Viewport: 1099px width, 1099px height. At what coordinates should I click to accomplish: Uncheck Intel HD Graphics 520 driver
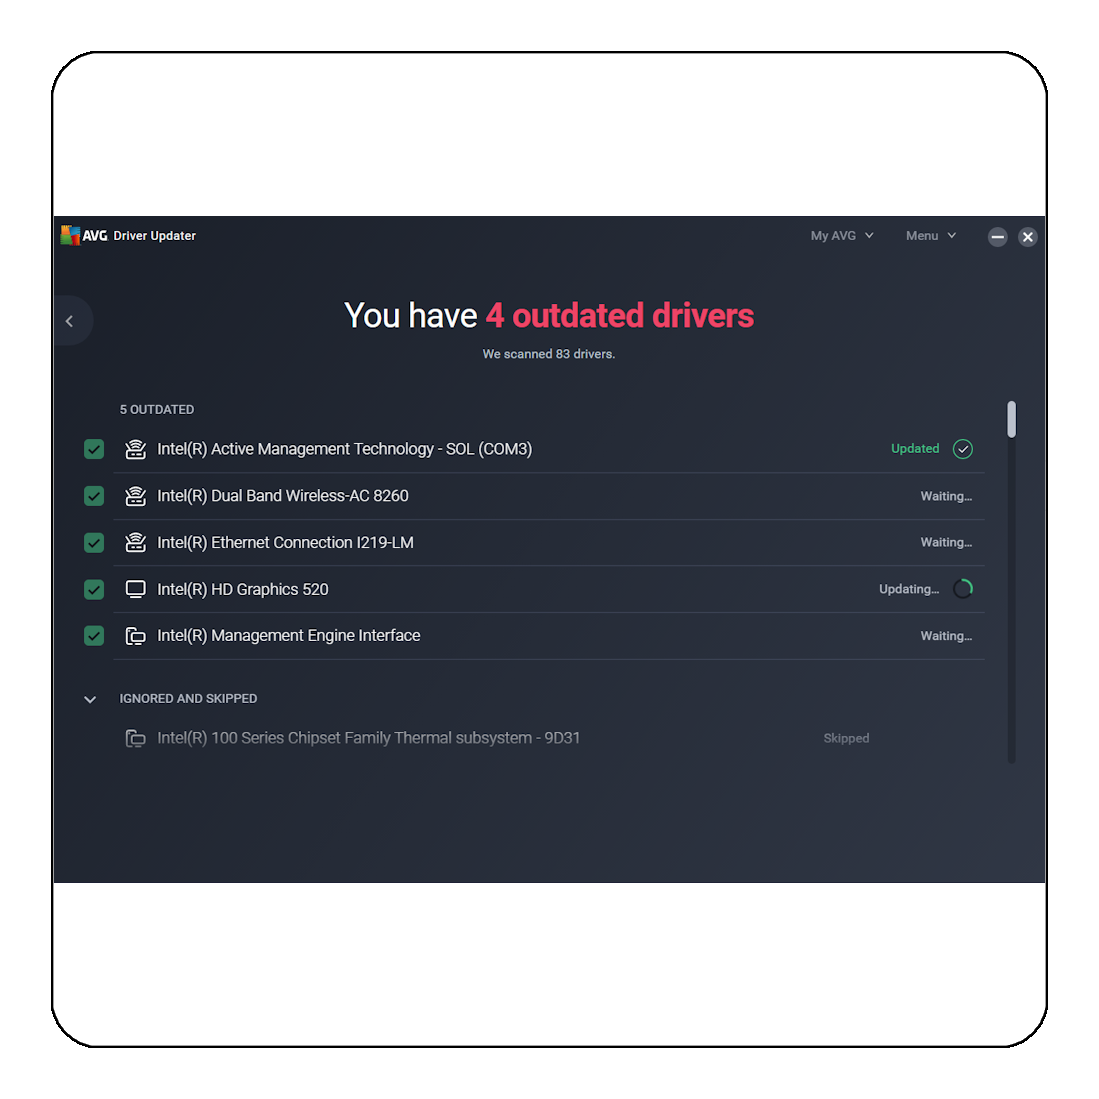[x=94, y=589]
